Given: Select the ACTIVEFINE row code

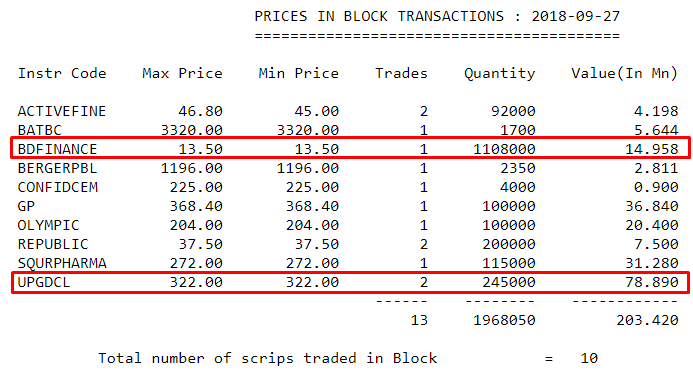Looking at the screenshot, I should (x=62, y=111).
